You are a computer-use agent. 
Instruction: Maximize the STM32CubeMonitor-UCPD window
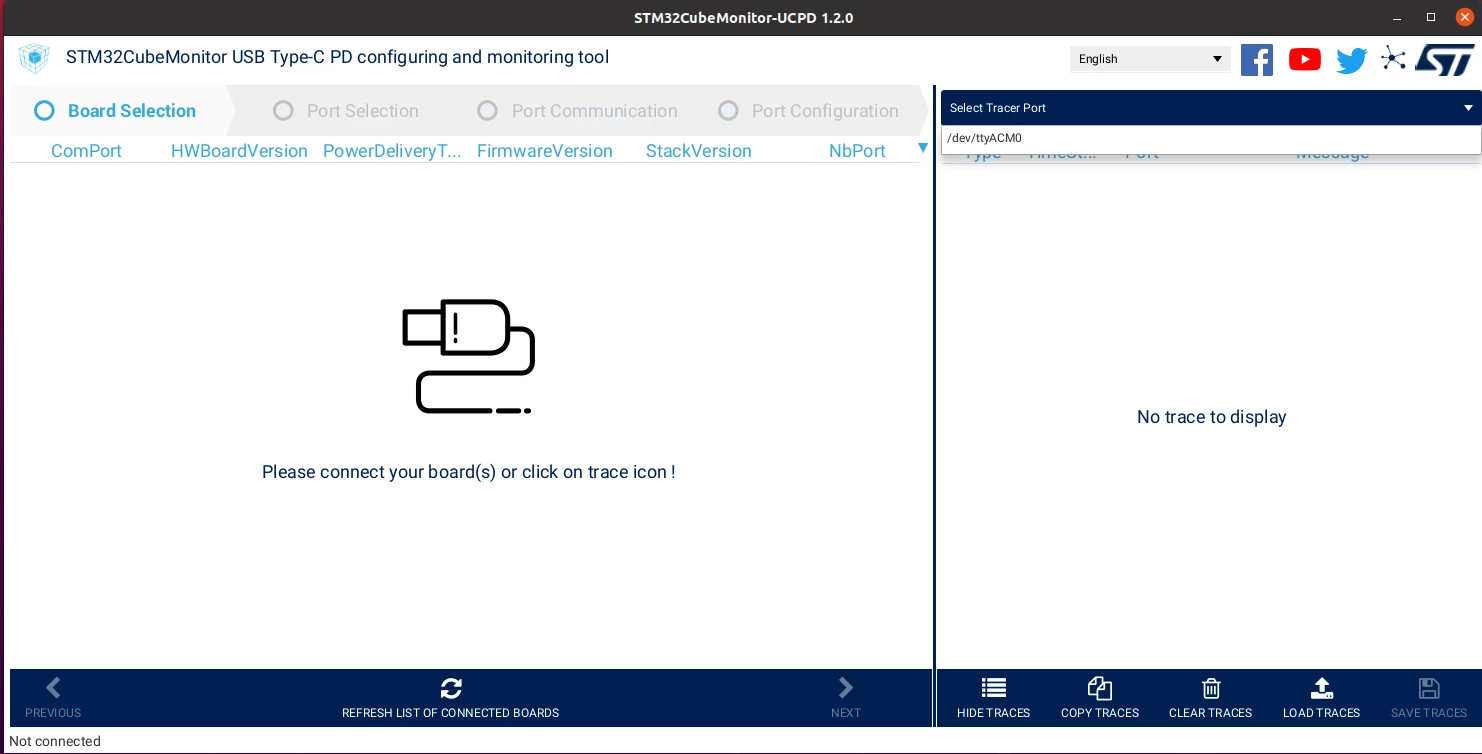1431,18
